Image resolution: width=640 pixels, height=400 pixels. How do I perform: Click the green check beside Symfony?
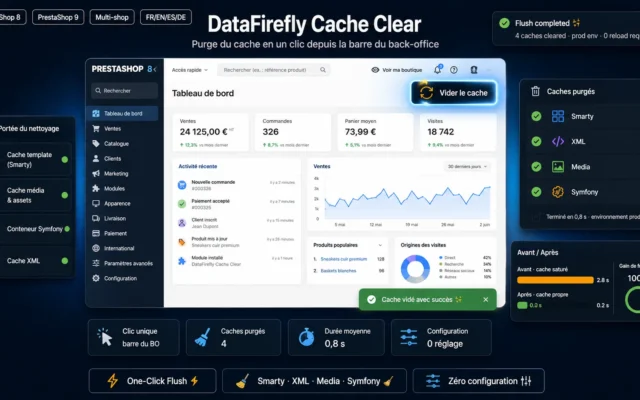[536, 192]
